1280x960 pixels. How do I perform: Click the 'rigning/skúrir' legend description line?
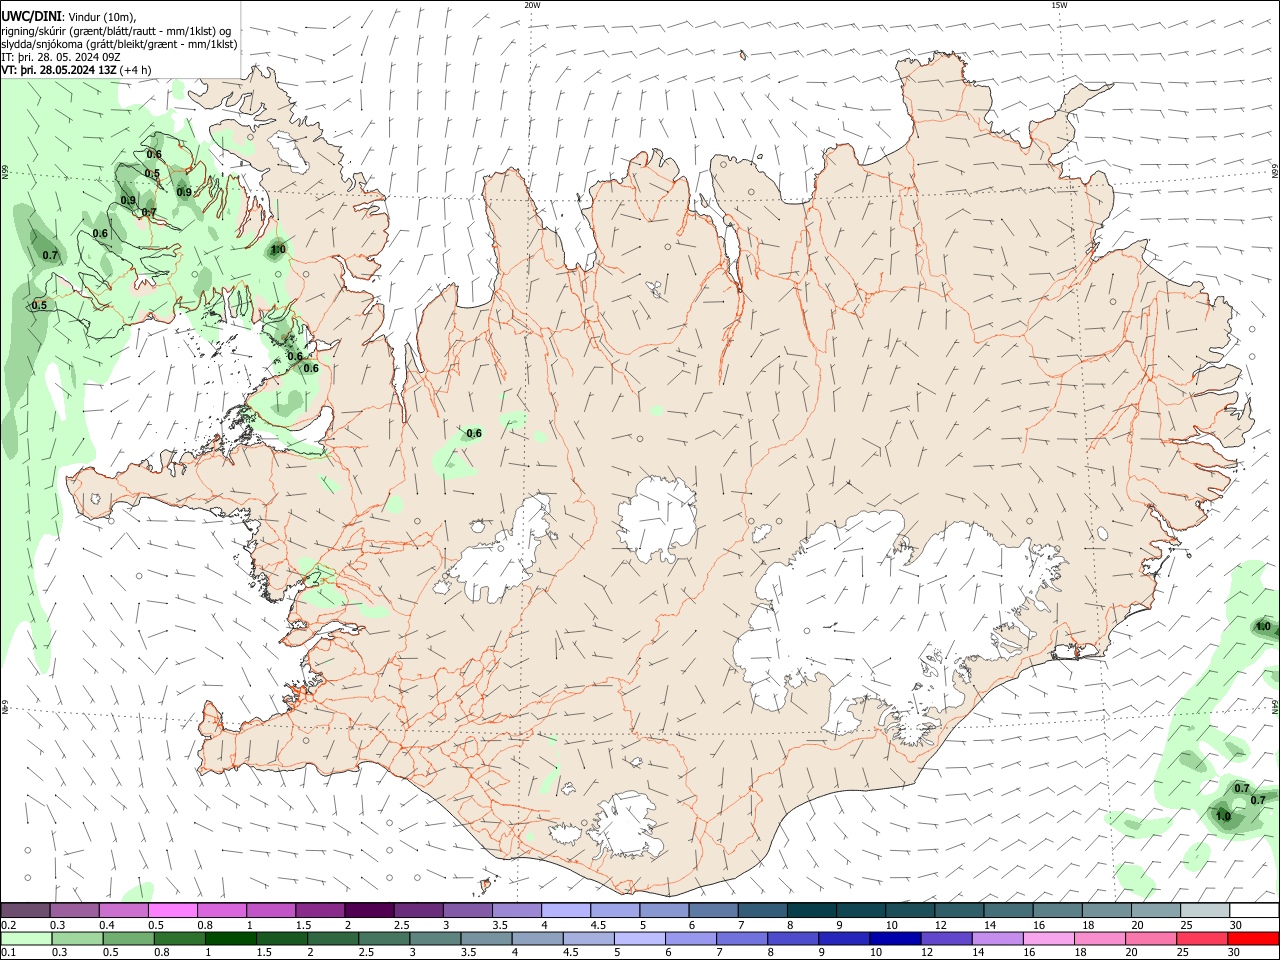tap(116, 31)
